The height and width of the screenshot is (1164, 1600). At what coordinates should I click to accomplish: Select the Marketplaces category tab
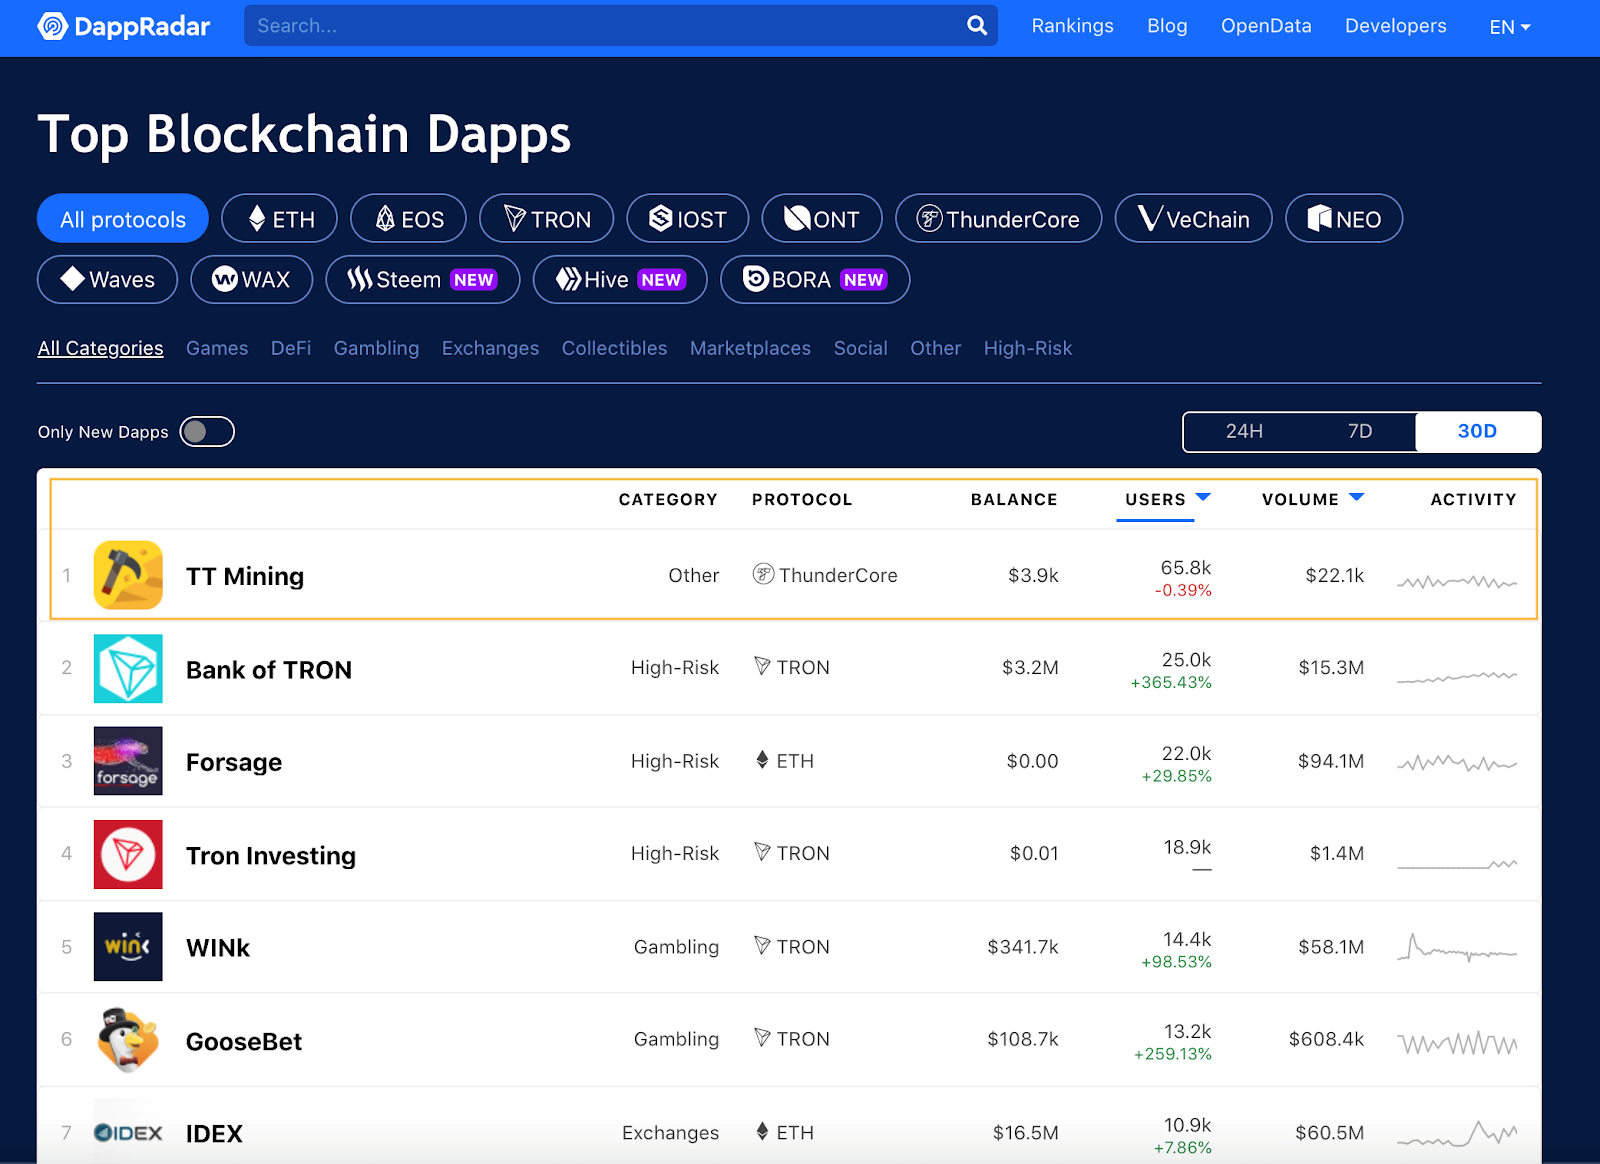(750, 348)
